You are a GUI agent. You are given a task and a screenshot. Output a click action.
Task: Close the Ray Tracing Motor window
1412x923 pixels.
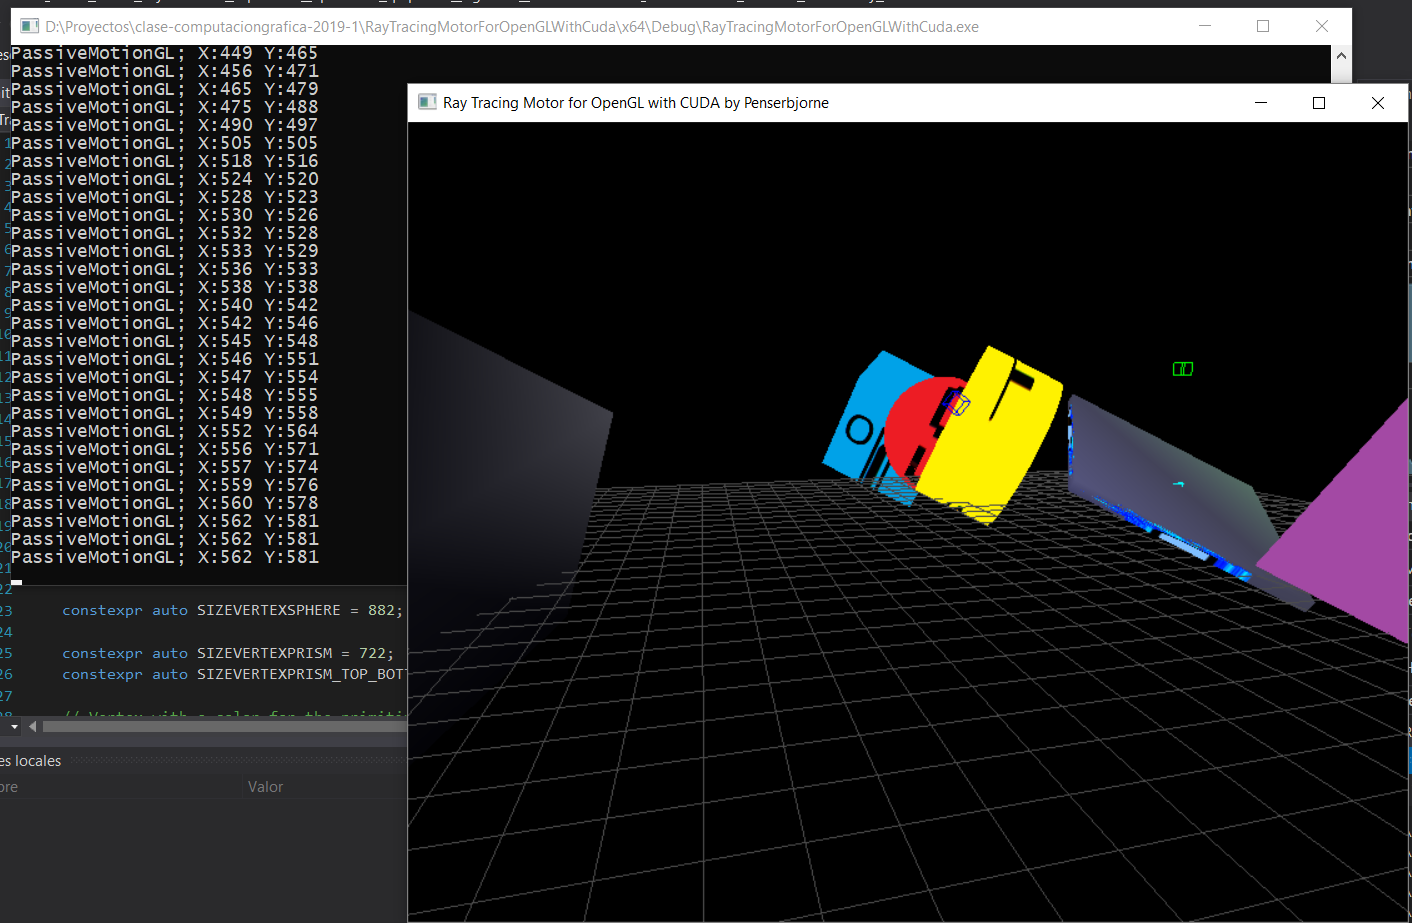[1378, 103]
